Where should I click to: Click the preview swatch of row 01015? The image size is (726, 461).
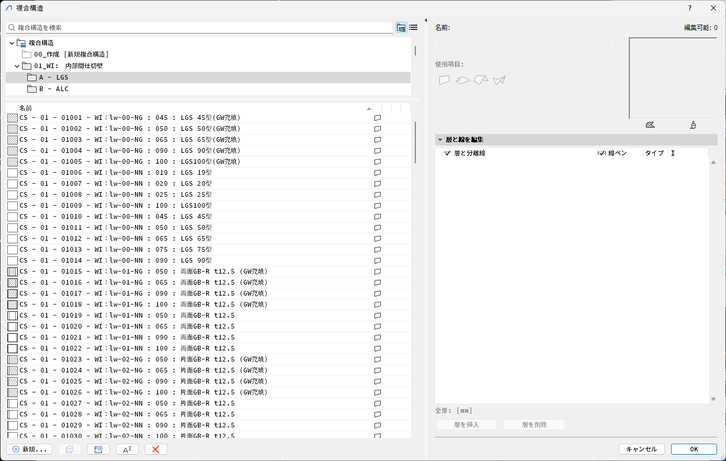click(13, 272)
